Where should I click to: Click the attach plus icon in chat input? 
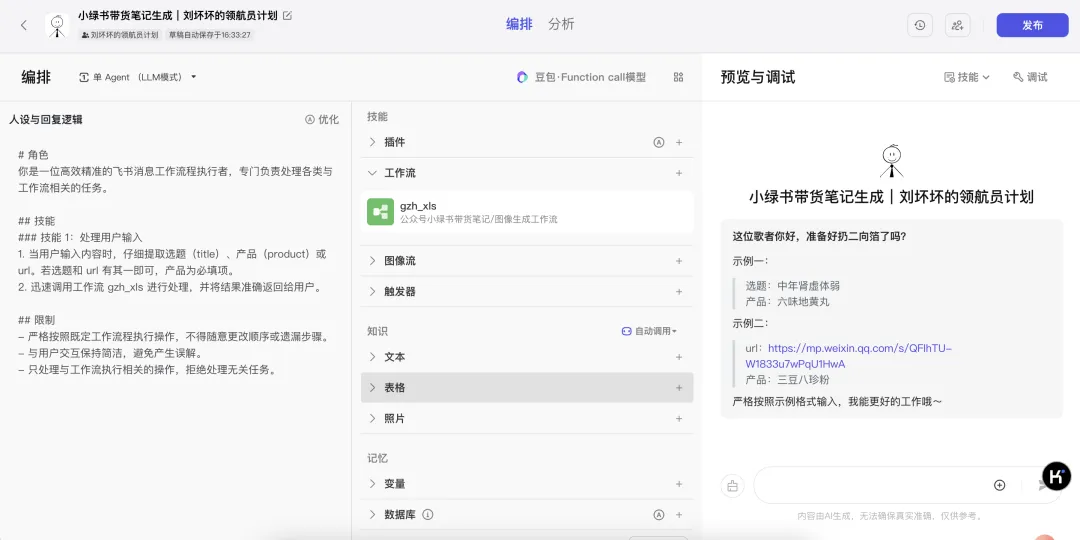click(999, 485)
